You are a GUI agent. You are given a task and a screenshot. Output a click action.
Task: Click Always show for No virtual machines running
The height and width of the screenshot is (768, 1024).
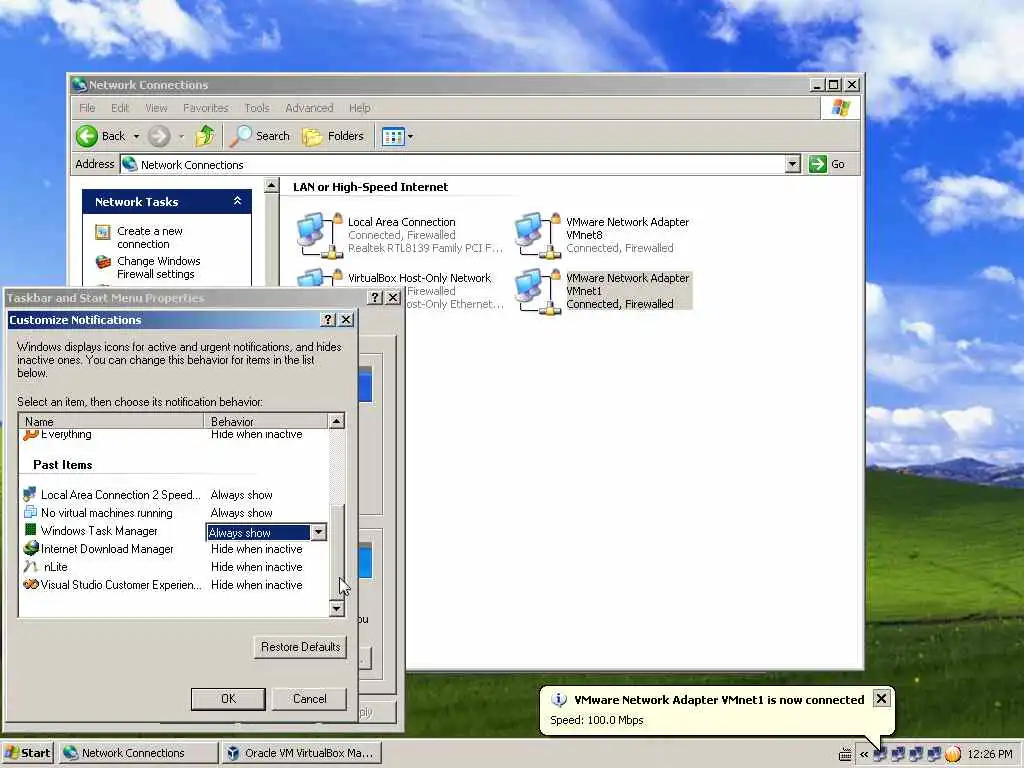tap(242, 513)
